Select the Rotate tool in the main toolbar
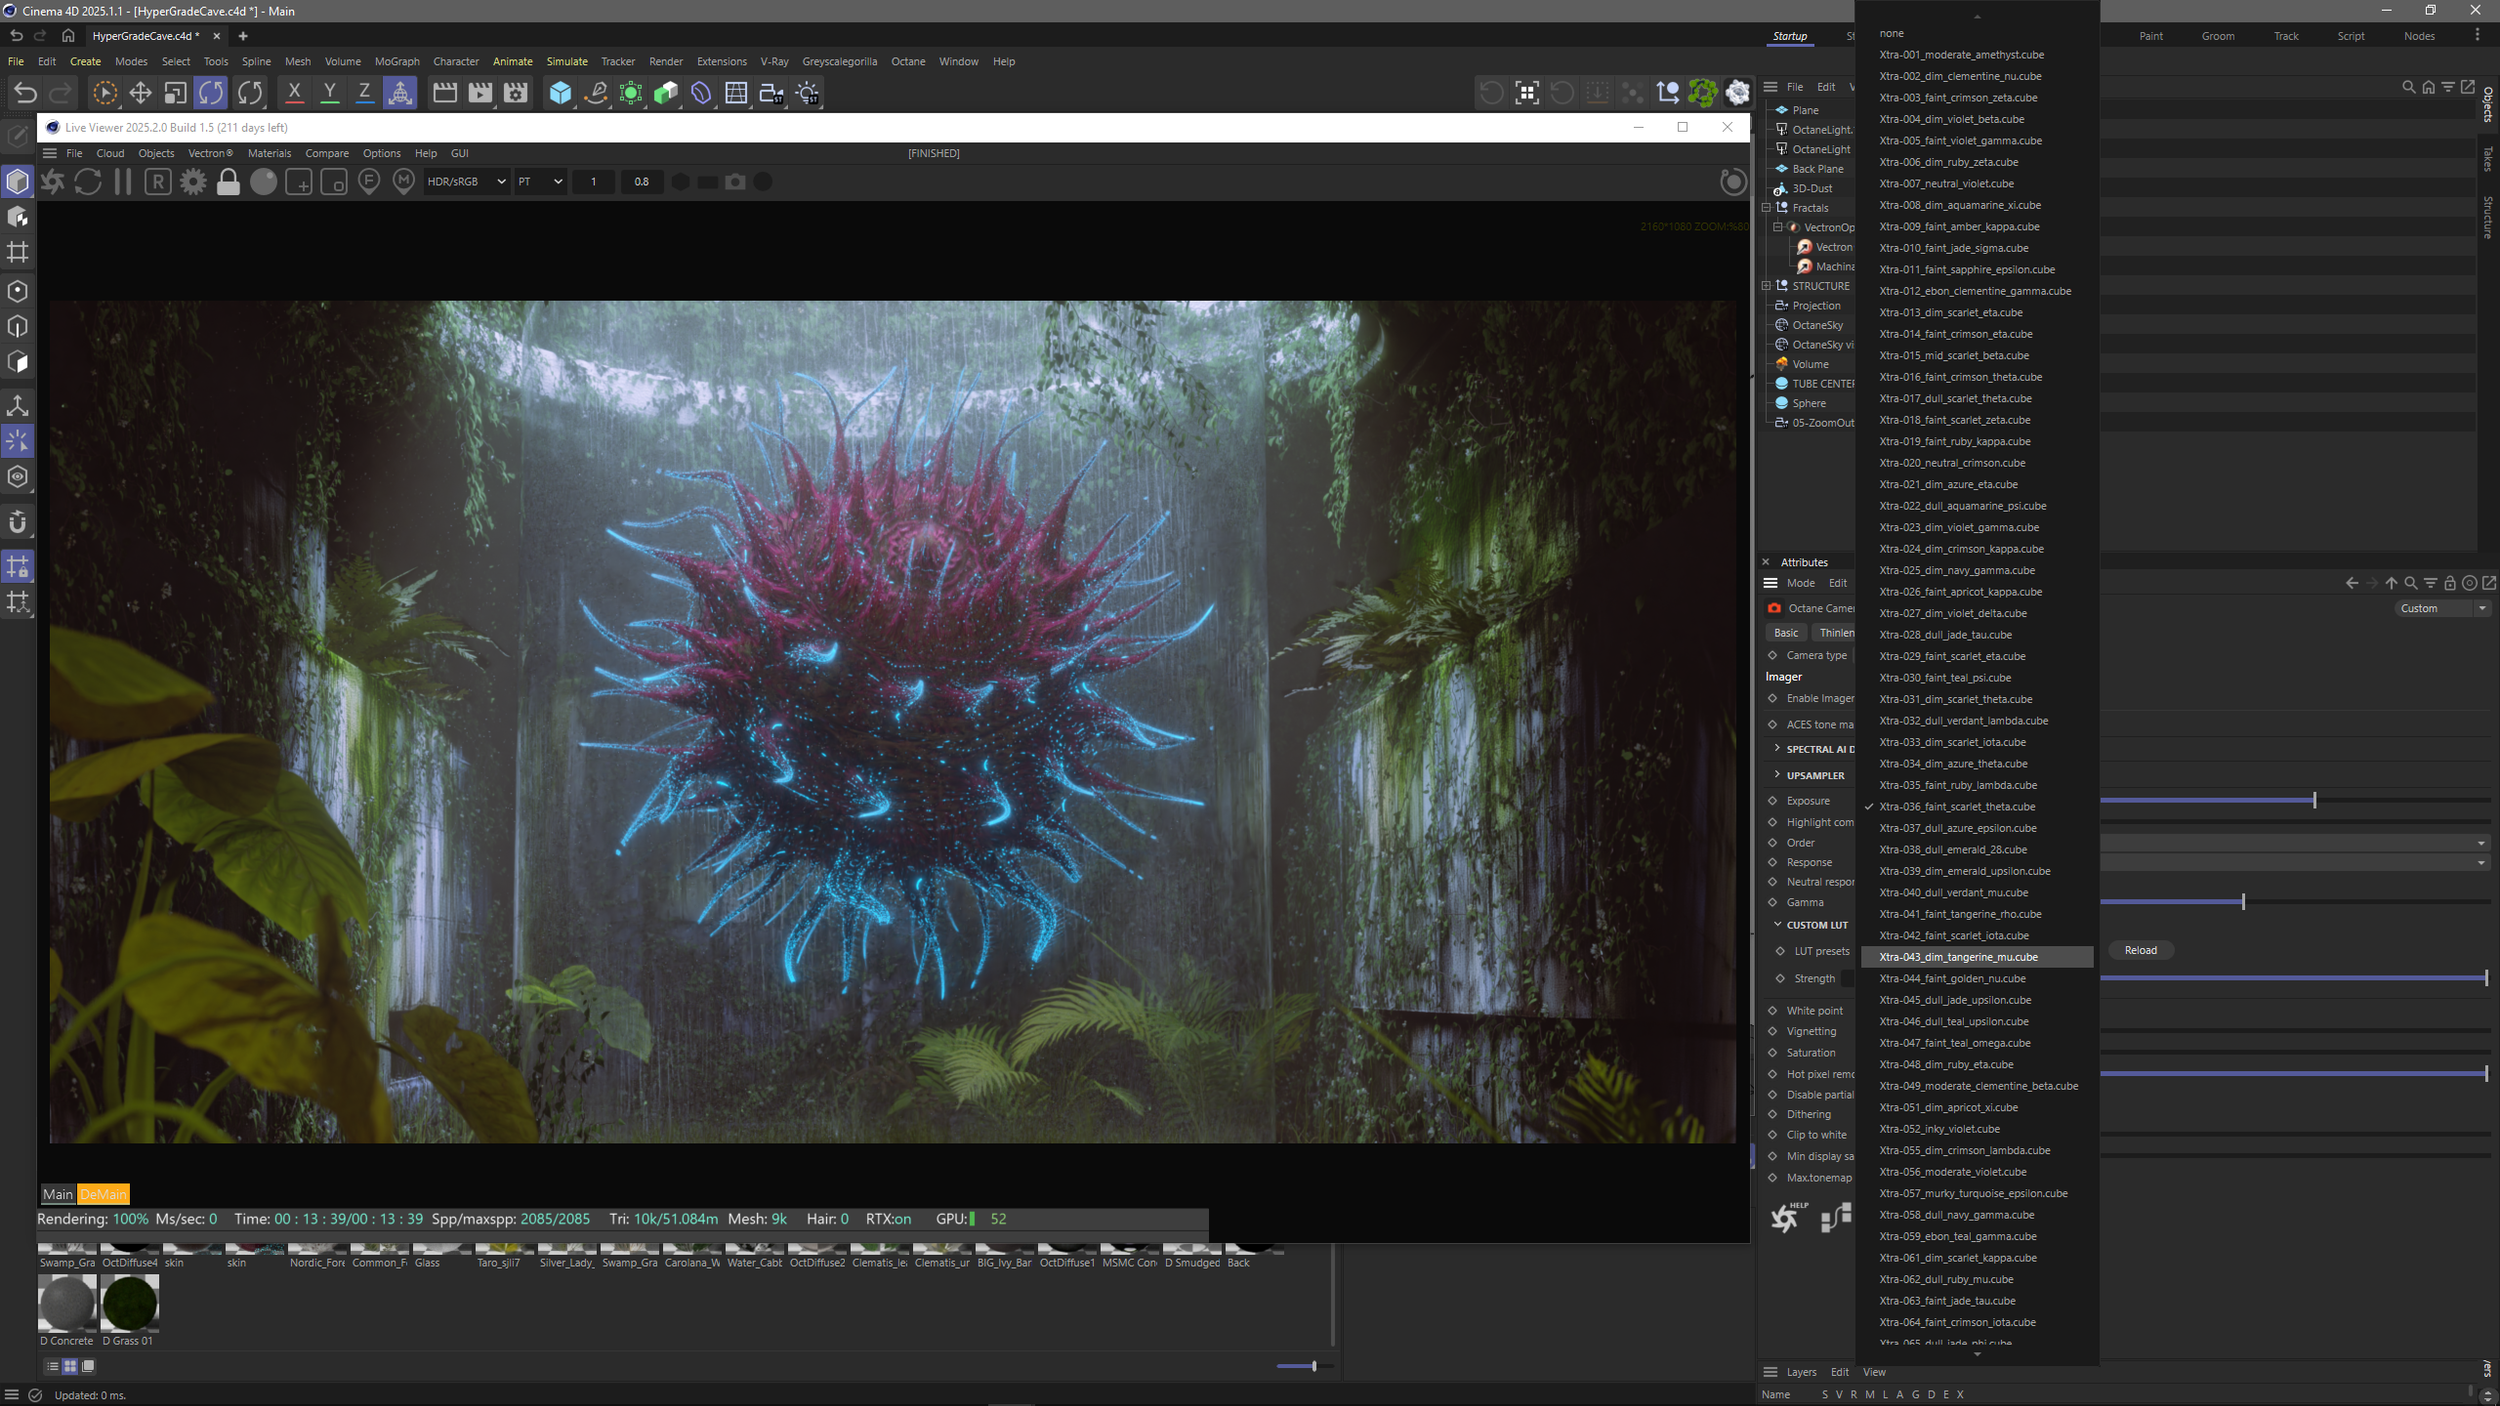Viewport: 2500px width, 1406px height. [x=211, y=93]
